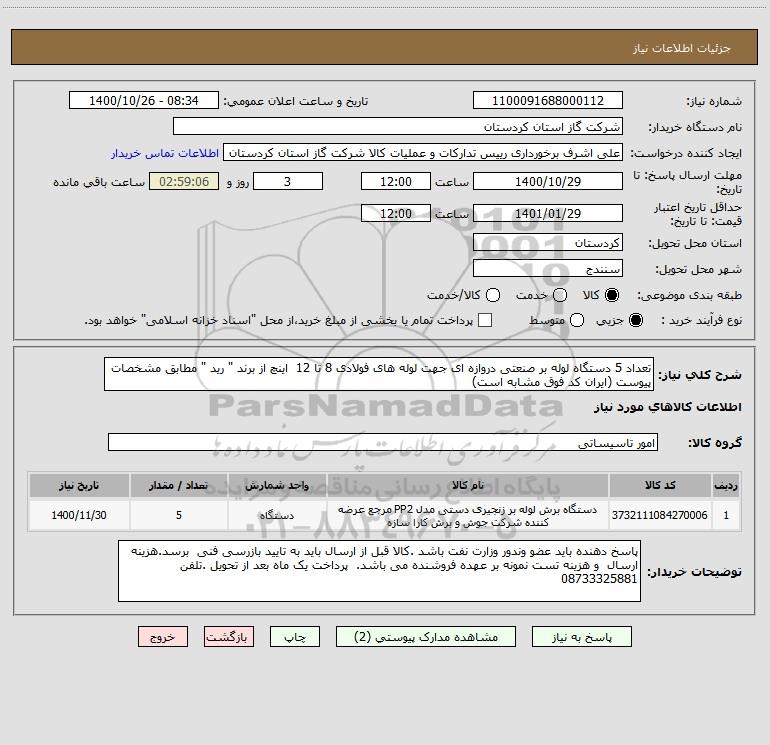Click the اطلاعات کالاهای مورد نیاز heading
The image size is (770, 745).
(668, 407)
